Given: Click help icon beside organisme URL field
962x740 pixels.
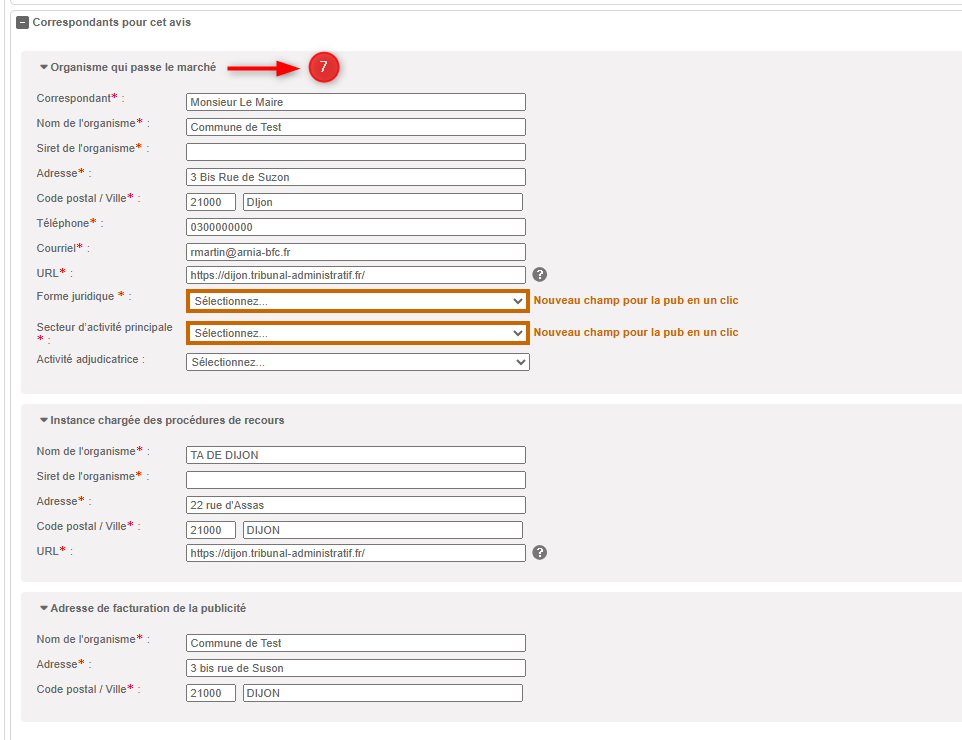Looking at the screenshot, I should pos(540,274).
